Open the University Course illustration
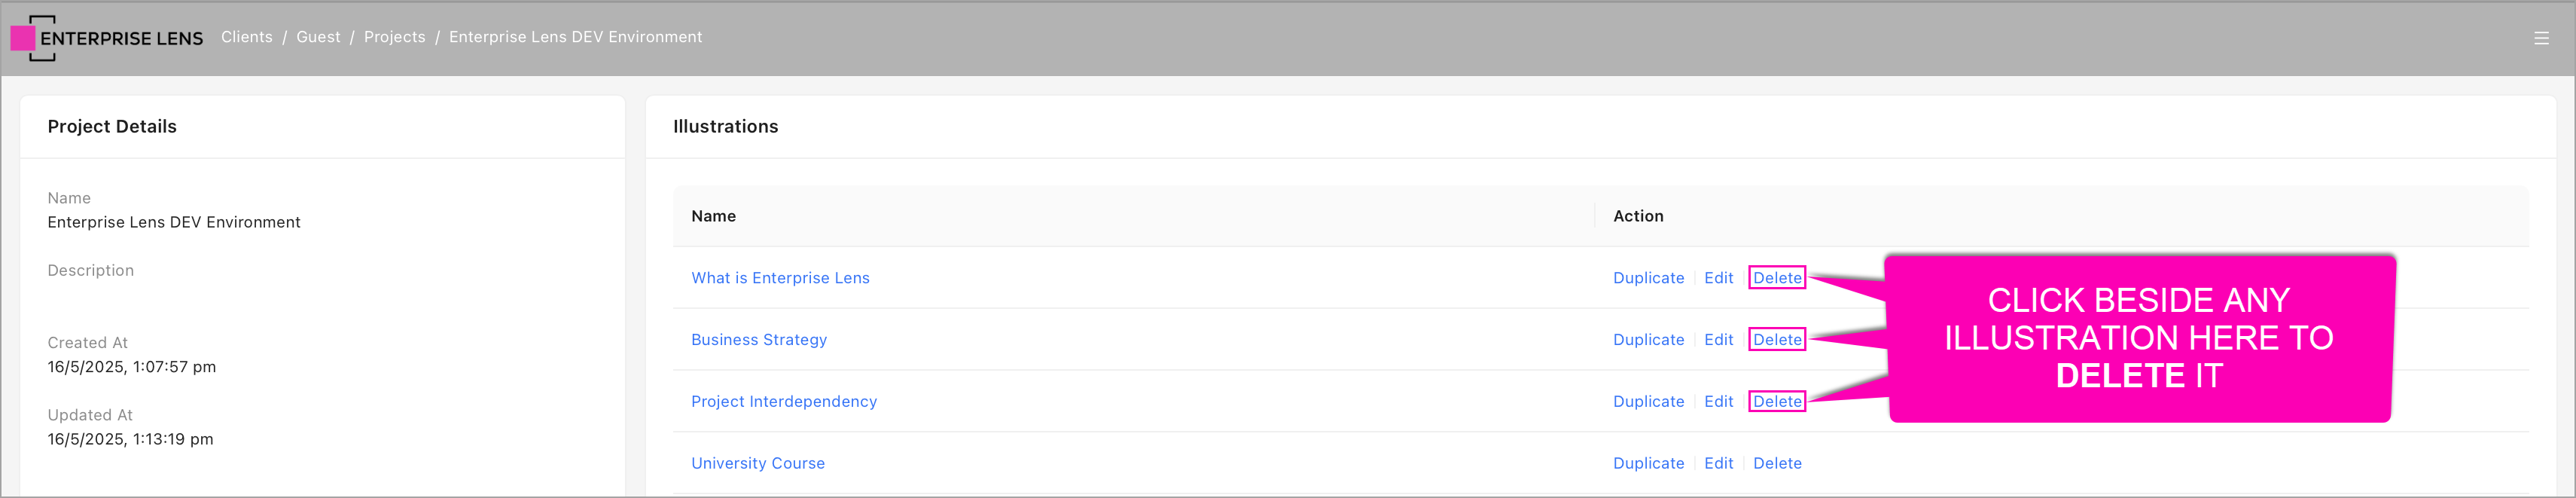Image resolution: width=2576 pixels, height=498 pixels. pyautogui.click(x=758, y=464)
